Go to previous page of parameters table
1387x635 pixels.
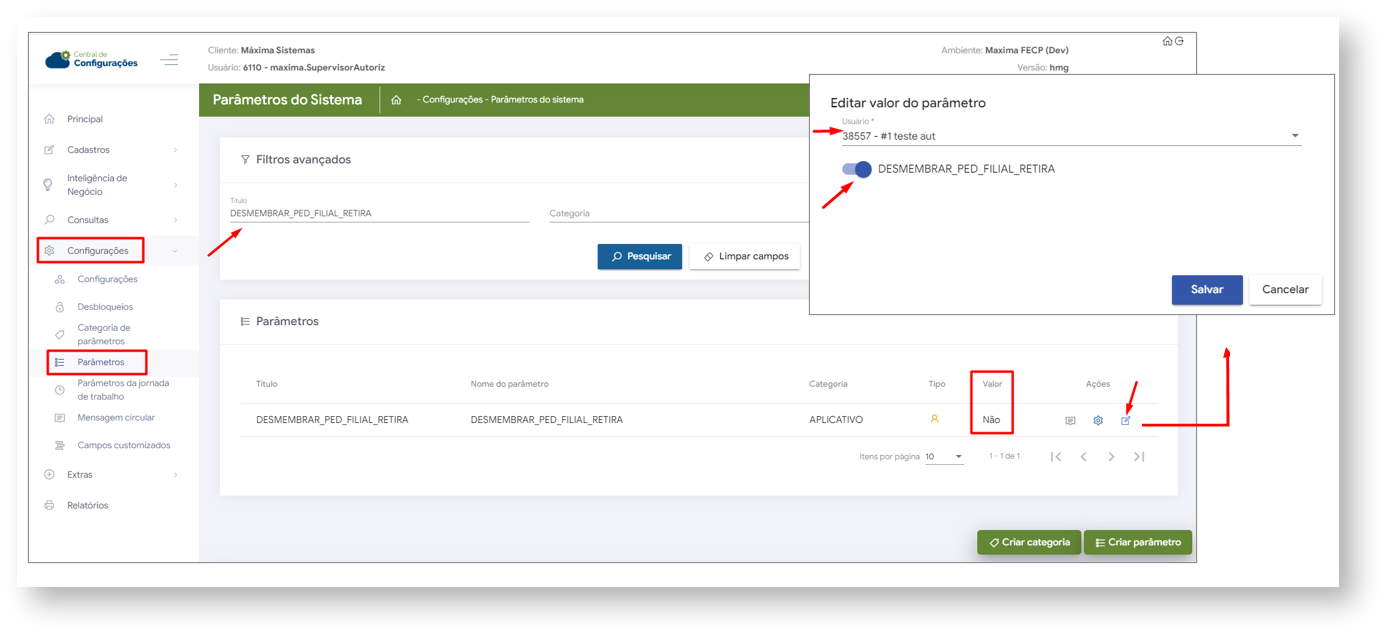pyautogui.click(x=1084, y=457)
